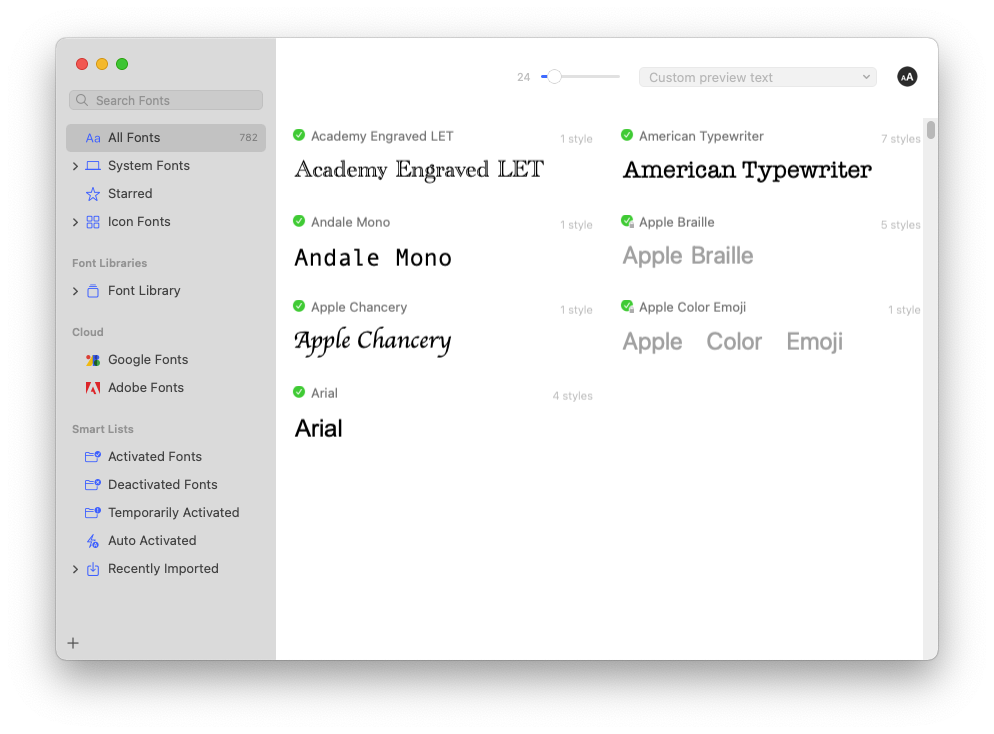Expand the Recently Imported chevron
Image resolution: width=994 pixels, height=734 pixels.
pyautogui.click(x=75, y=569)
